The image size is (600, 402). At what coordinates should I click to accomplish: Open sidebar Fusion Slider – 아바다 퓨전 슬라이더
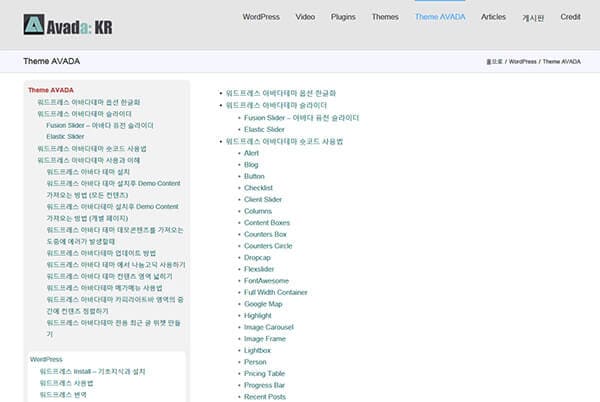(x=100, y=125)
